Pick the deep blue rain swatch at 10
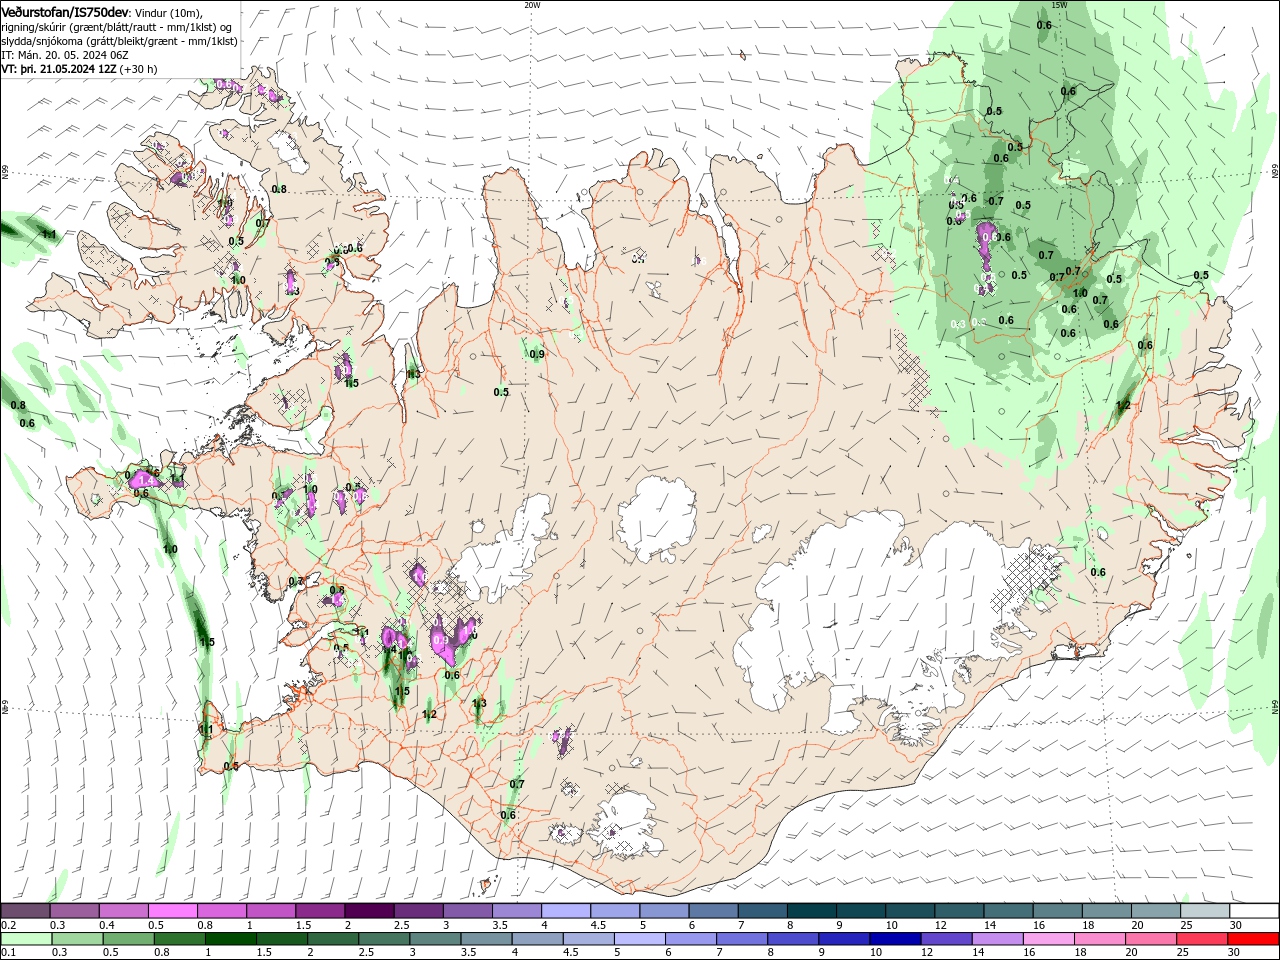 point(894,939)
